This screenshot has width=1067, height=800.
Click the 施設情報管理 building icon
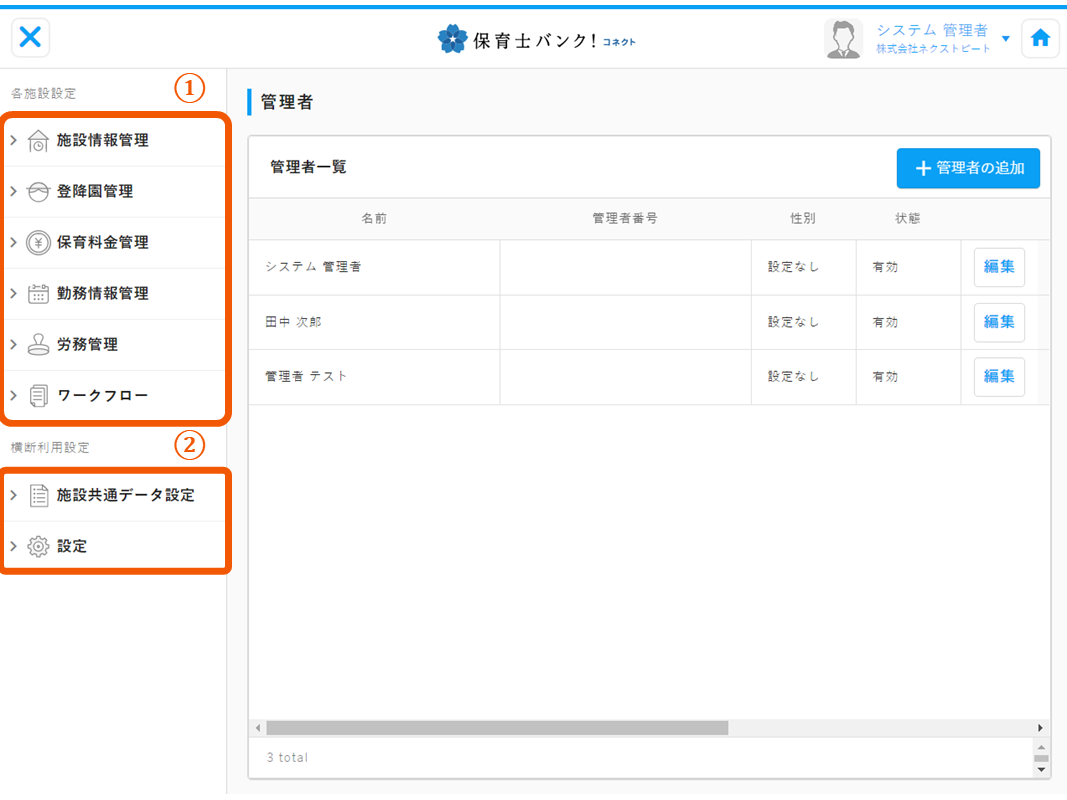pyautogui.click(x=38, y=141)
